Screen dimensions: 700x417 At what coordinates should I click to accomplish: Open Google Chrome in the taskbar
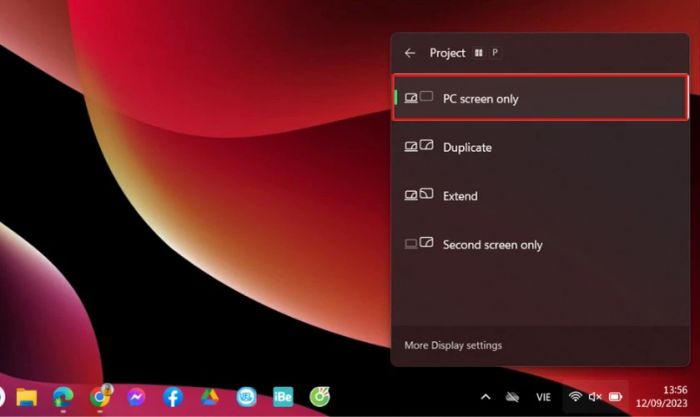click(100, 397)
